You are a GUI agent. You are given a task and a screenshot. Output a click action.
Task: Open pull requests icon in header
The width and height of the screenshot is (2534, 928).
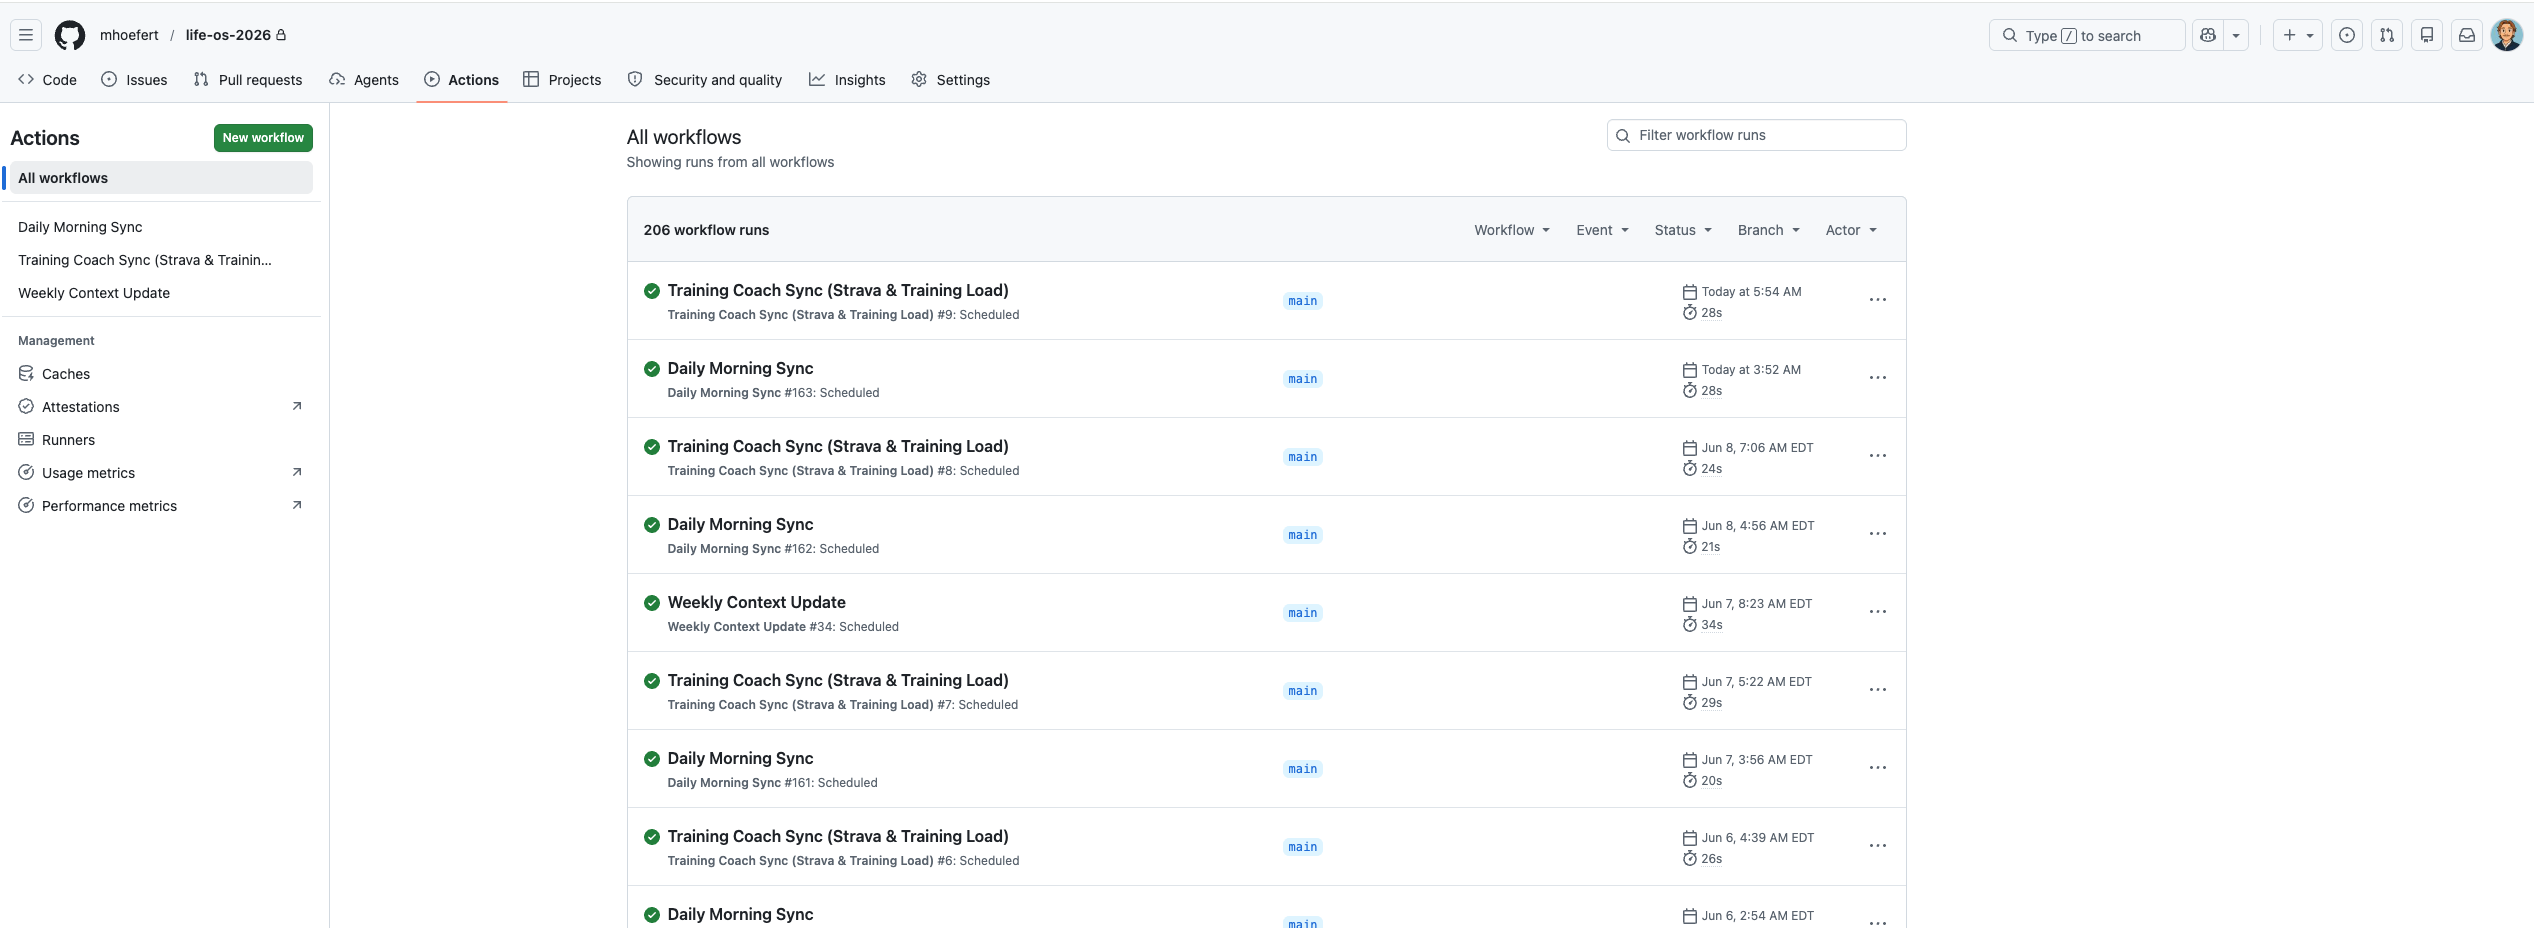pyautogui.click(x=2387, y=35)
